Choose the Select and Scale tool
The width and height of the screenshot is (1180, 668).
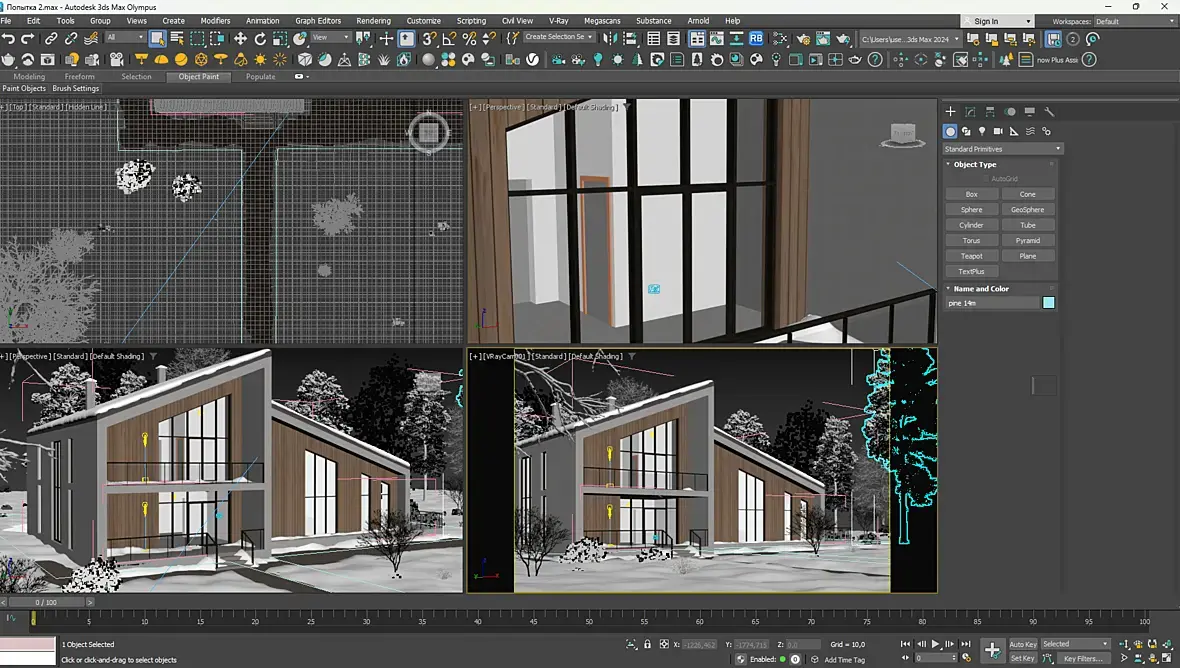280,38
